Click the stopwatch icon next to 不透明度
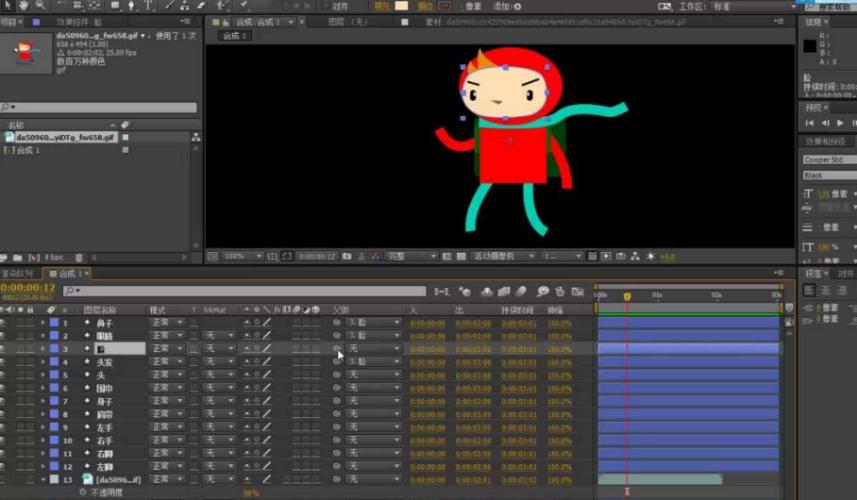Screen dimensions: 857x500 pyautogui.click(x=83, y=492)
